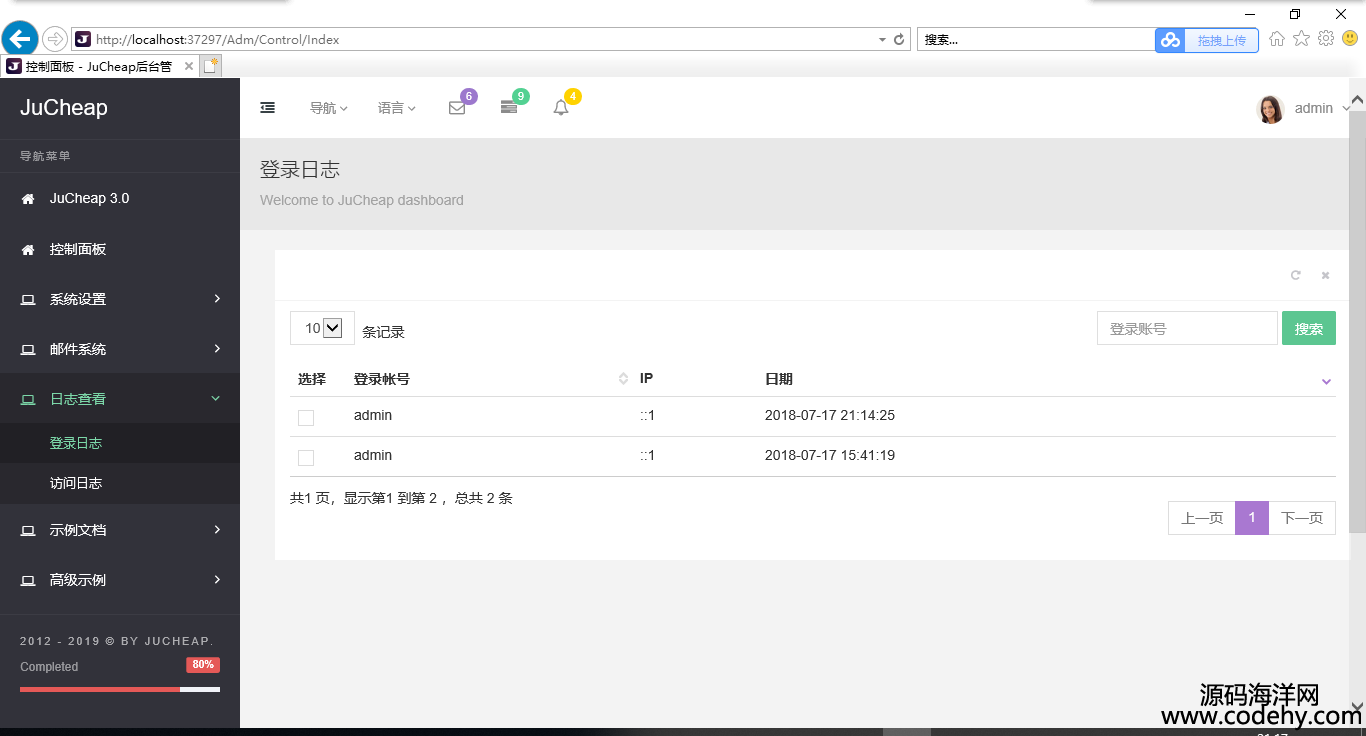Close the log panel with the x icon
1366x736 pixels.
pyautogui.click(x=1325, y=275)
